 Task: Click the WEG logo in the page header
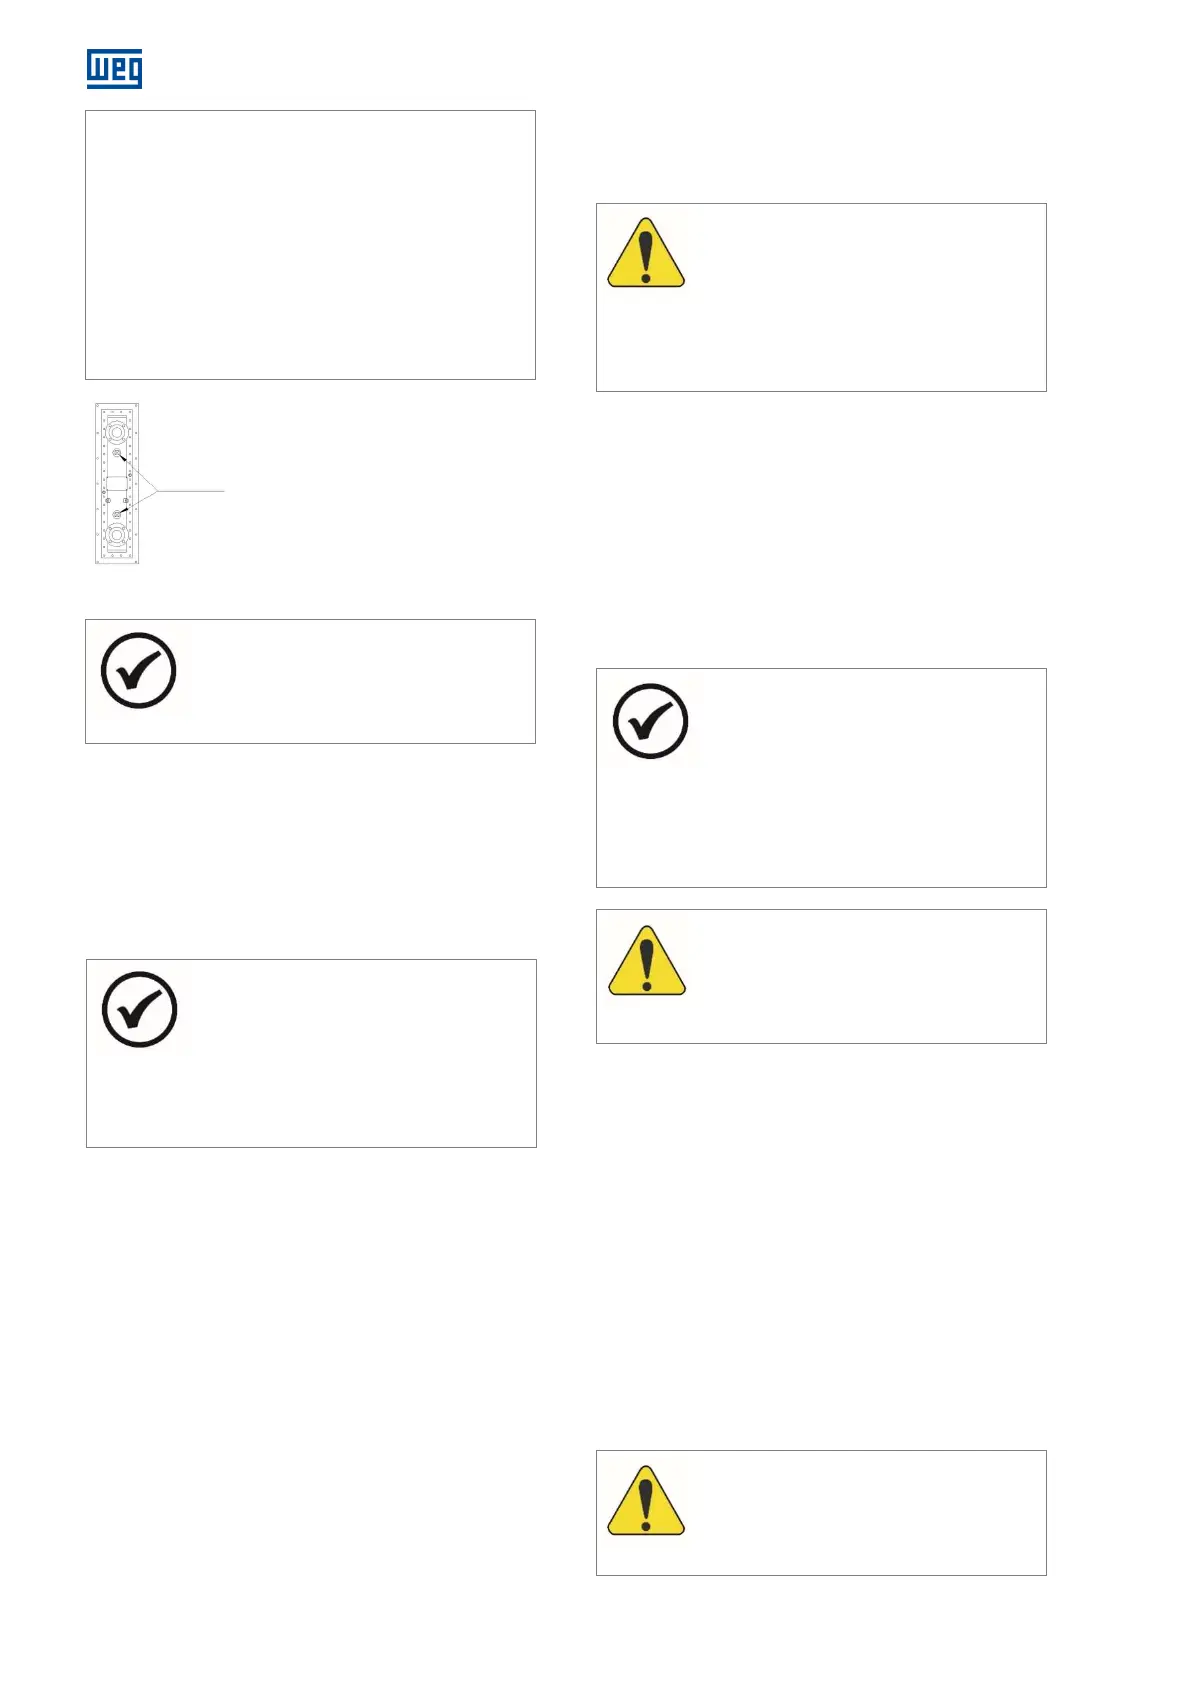[x=114, y=68]
